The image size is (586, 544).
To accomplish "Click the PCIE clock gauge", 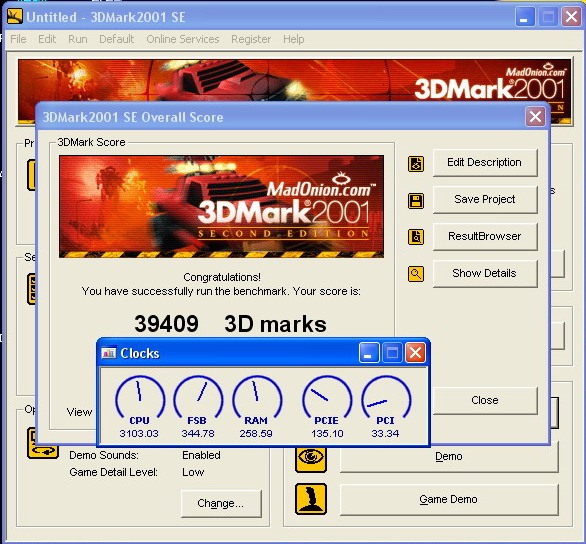I will point(327,397).
